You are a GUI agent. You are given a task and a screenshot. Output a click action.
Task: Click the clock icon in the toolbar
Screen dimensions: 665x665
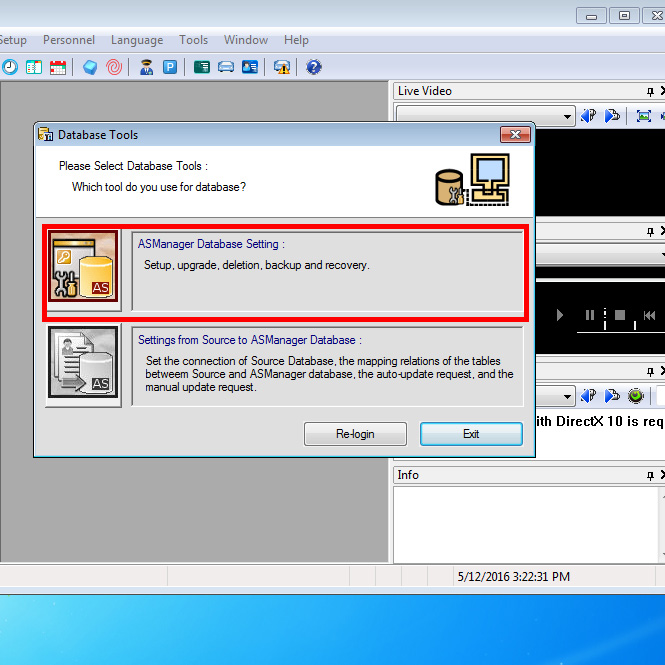(10, 67)
